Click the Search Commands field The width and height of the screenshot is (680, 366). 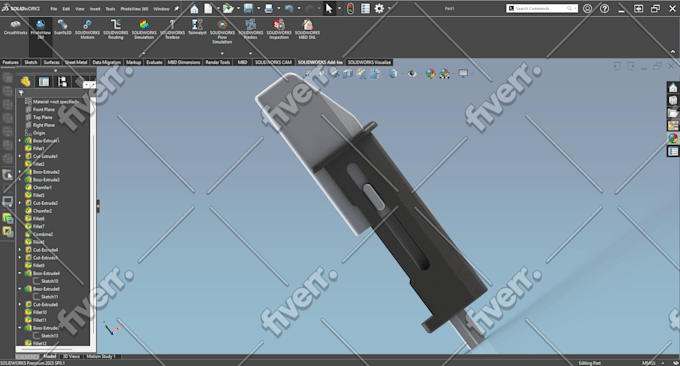(x=542, y=8)
